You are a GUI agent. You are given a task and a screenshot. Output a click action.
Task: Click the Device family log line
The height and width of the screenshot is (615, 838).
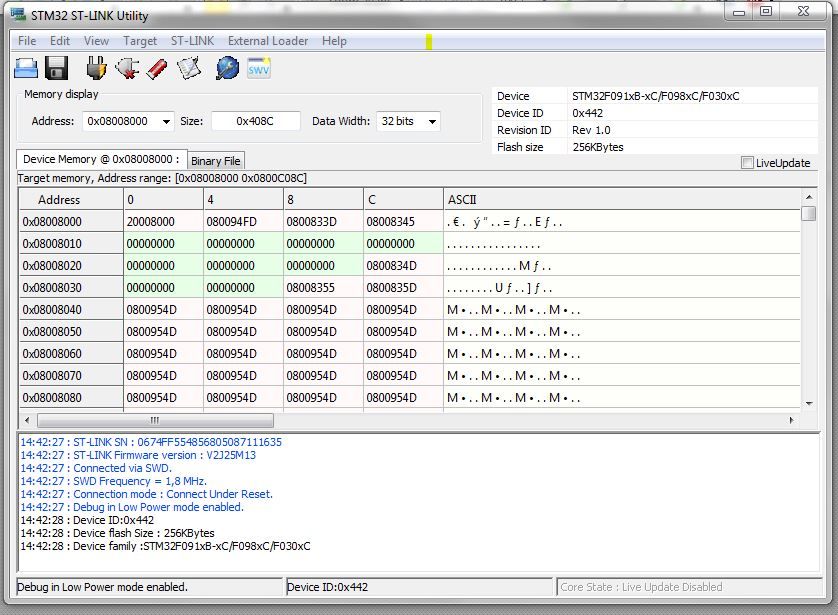pyautogui.click(x=165, y=546)
